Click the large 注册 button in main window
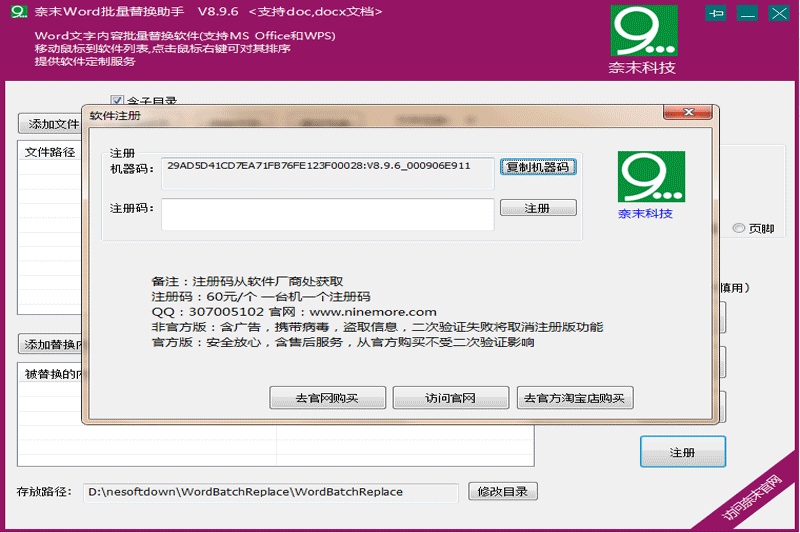Viewport: 800px width, 533px height. [x=683, y=452]
